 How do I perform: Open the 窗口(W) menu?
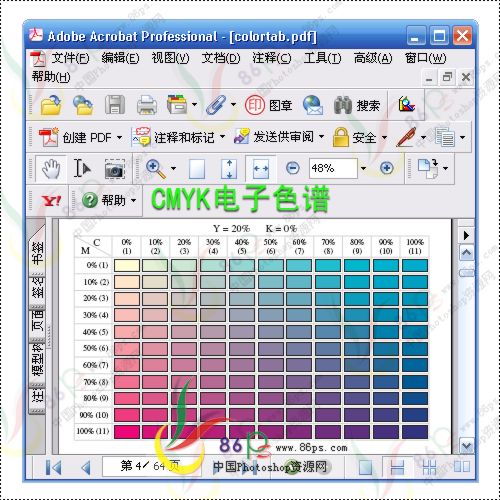point(425,58)
